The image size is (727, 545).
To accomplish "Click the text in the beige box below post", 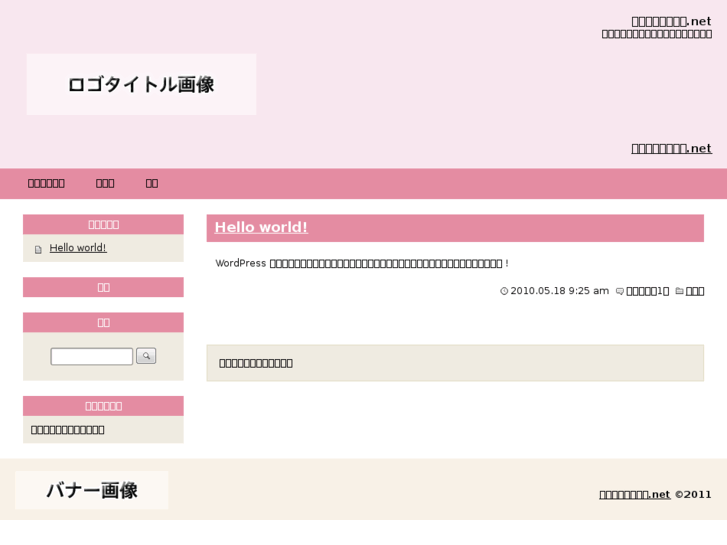I will click(256, 363).
